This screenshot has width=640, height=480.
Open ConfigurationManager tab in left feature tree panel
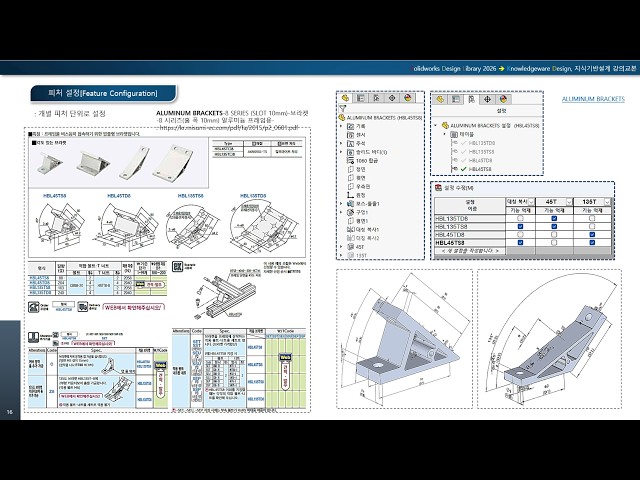376,98
